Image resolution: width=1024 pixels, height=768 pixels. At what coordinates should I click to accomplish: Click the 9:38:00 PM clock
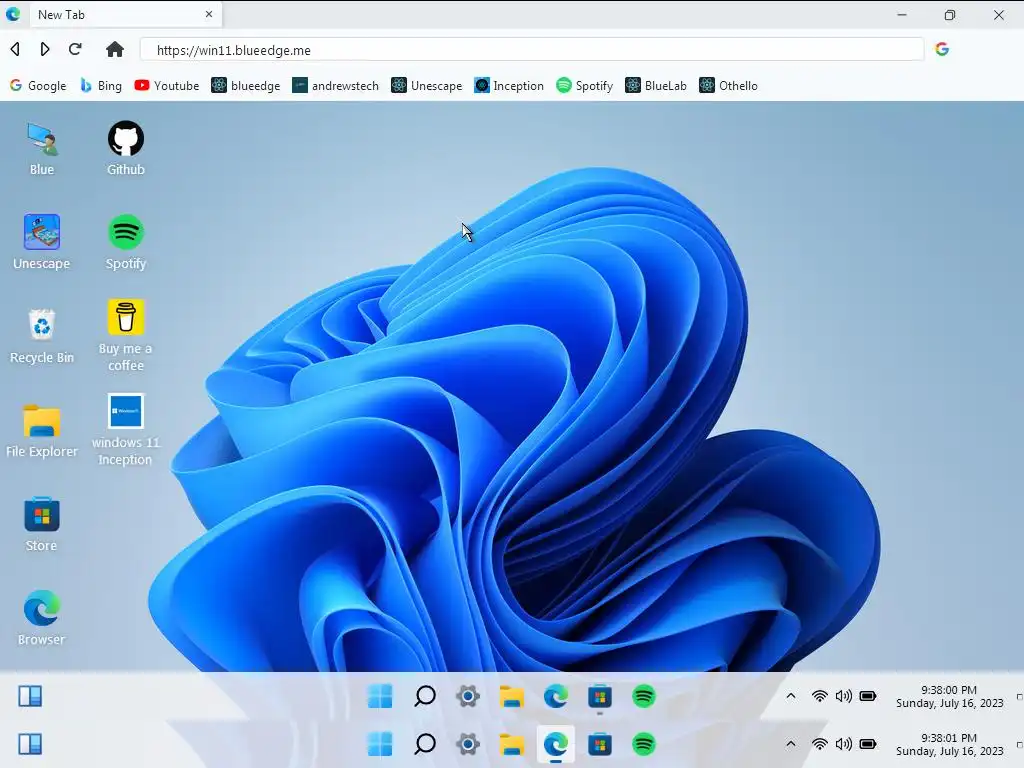(949, 696)
